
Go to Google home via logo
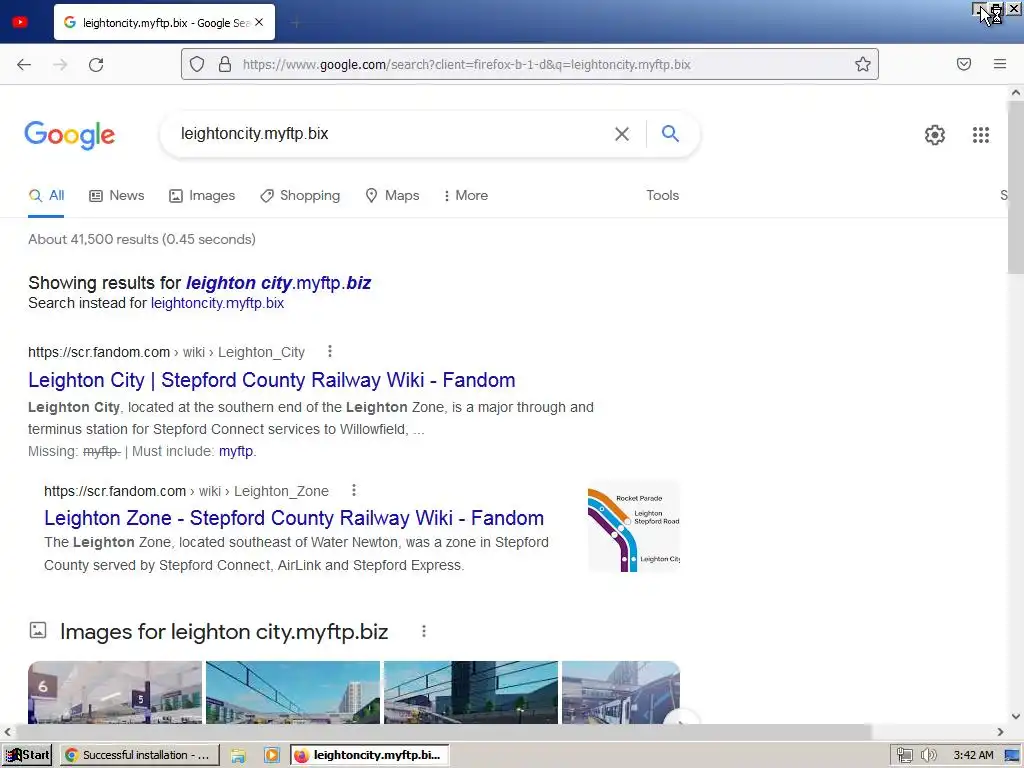[x=70, y=135]
